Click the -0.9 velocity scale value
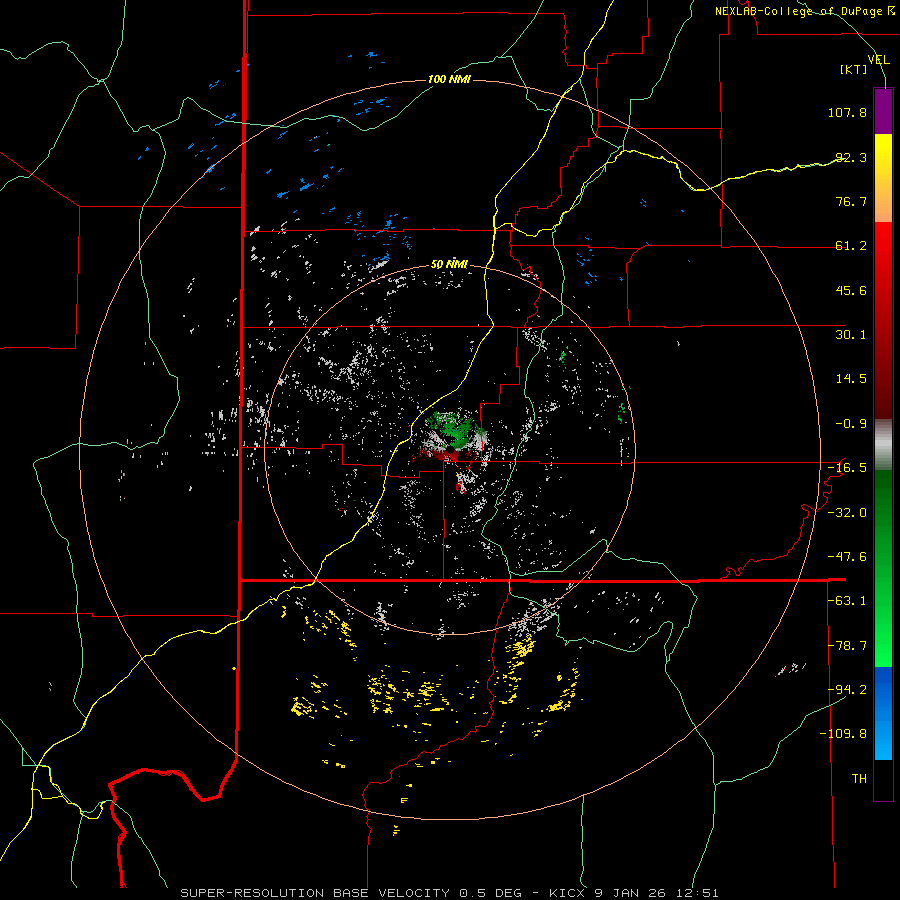 (851, 424)
